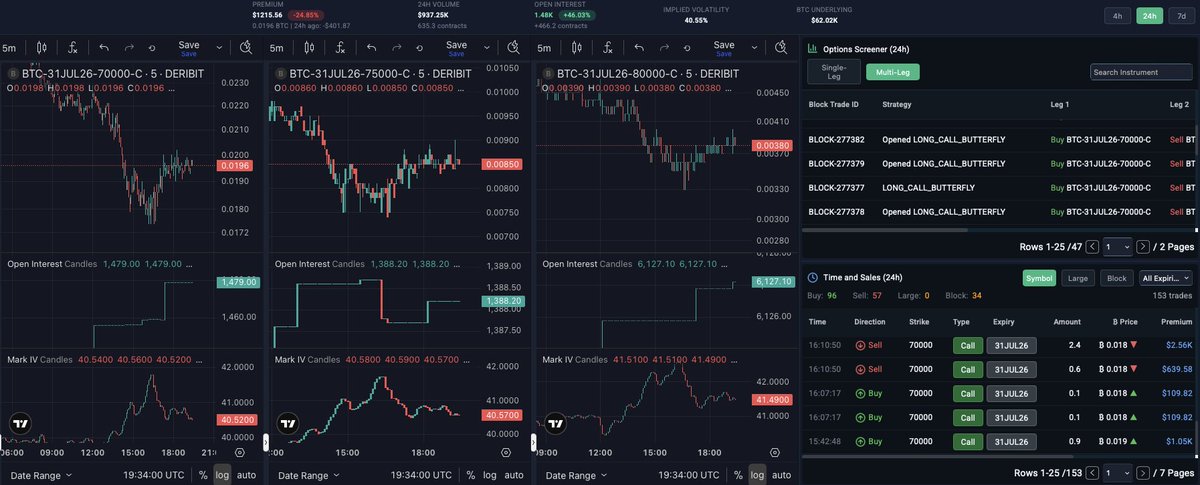Toggle log scale on 70000-C chart
This screenshot has width=1200, height=485.
(222, 475)
